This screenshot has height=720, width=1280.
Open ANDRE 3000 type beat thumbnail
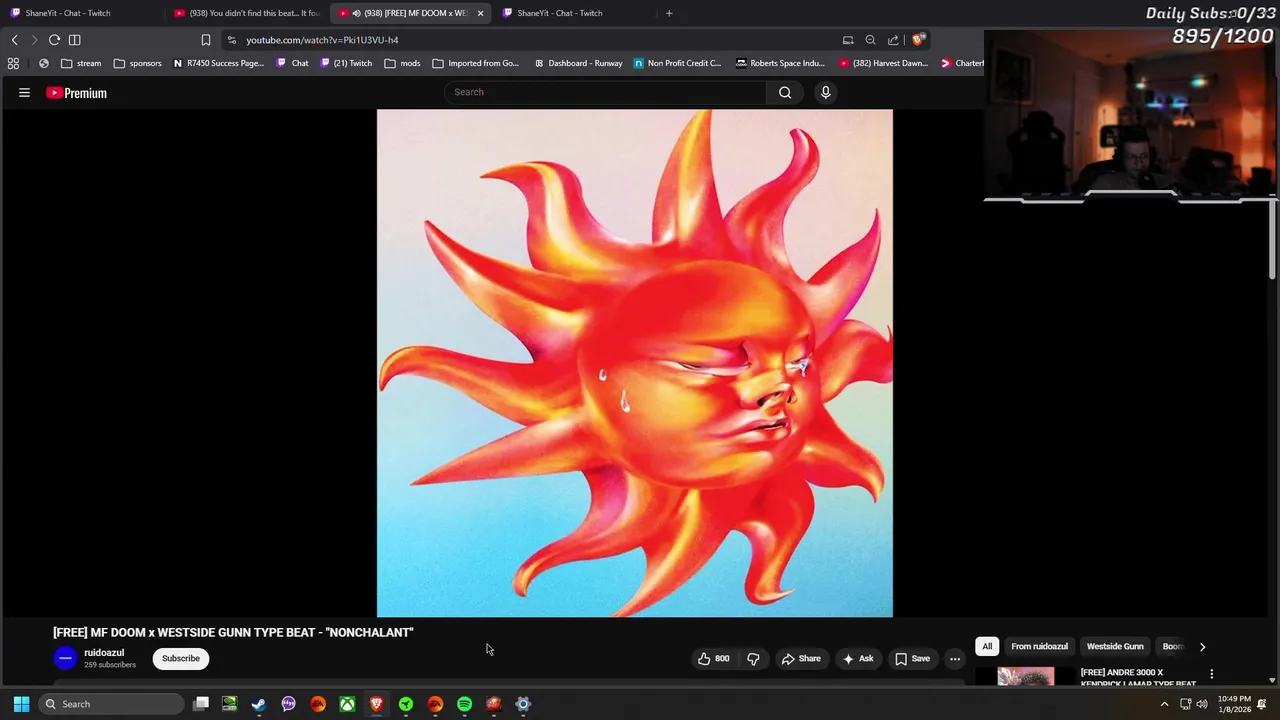[x=1025, y=676]
